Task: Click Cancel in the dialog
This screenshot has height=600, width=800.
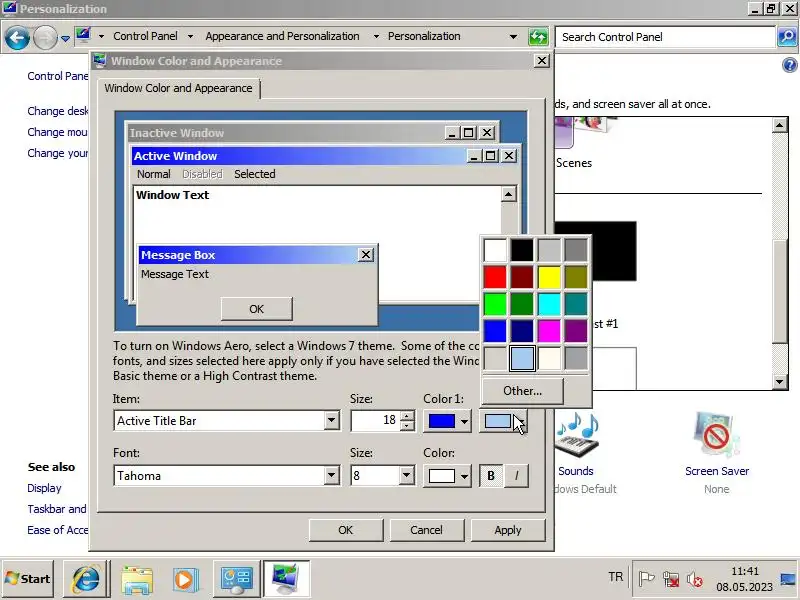Action: [x=427, y=530]
